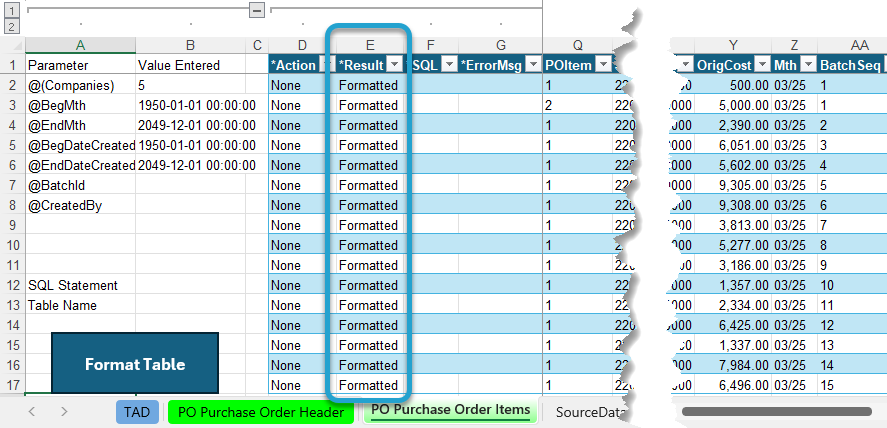Image resolution: width=887 pixels, height=428 pixels.
Task: Open PO Purchase Order Header sheet tab
Action: [261, 412]
